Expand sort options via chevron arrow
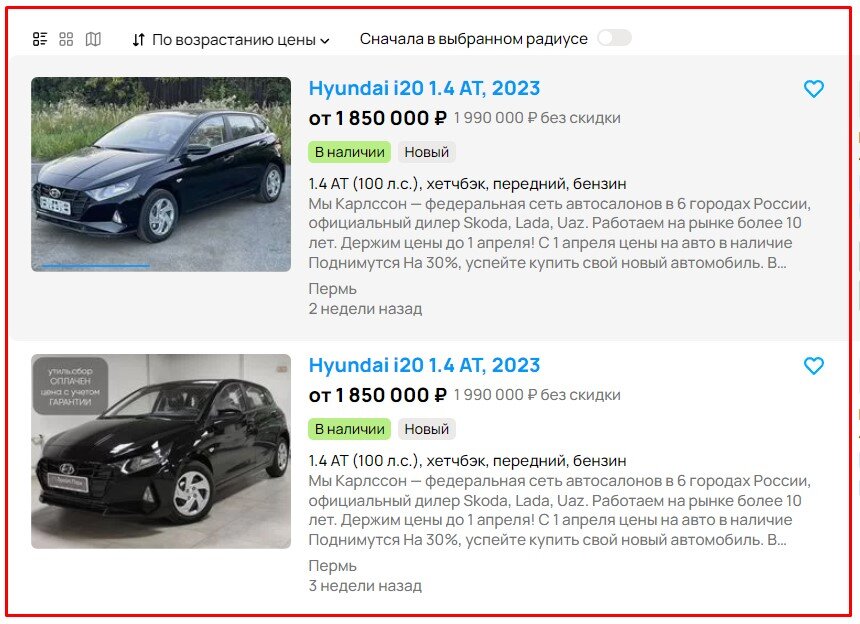Viewport: 860px width, 624px height. click(325, 41)
